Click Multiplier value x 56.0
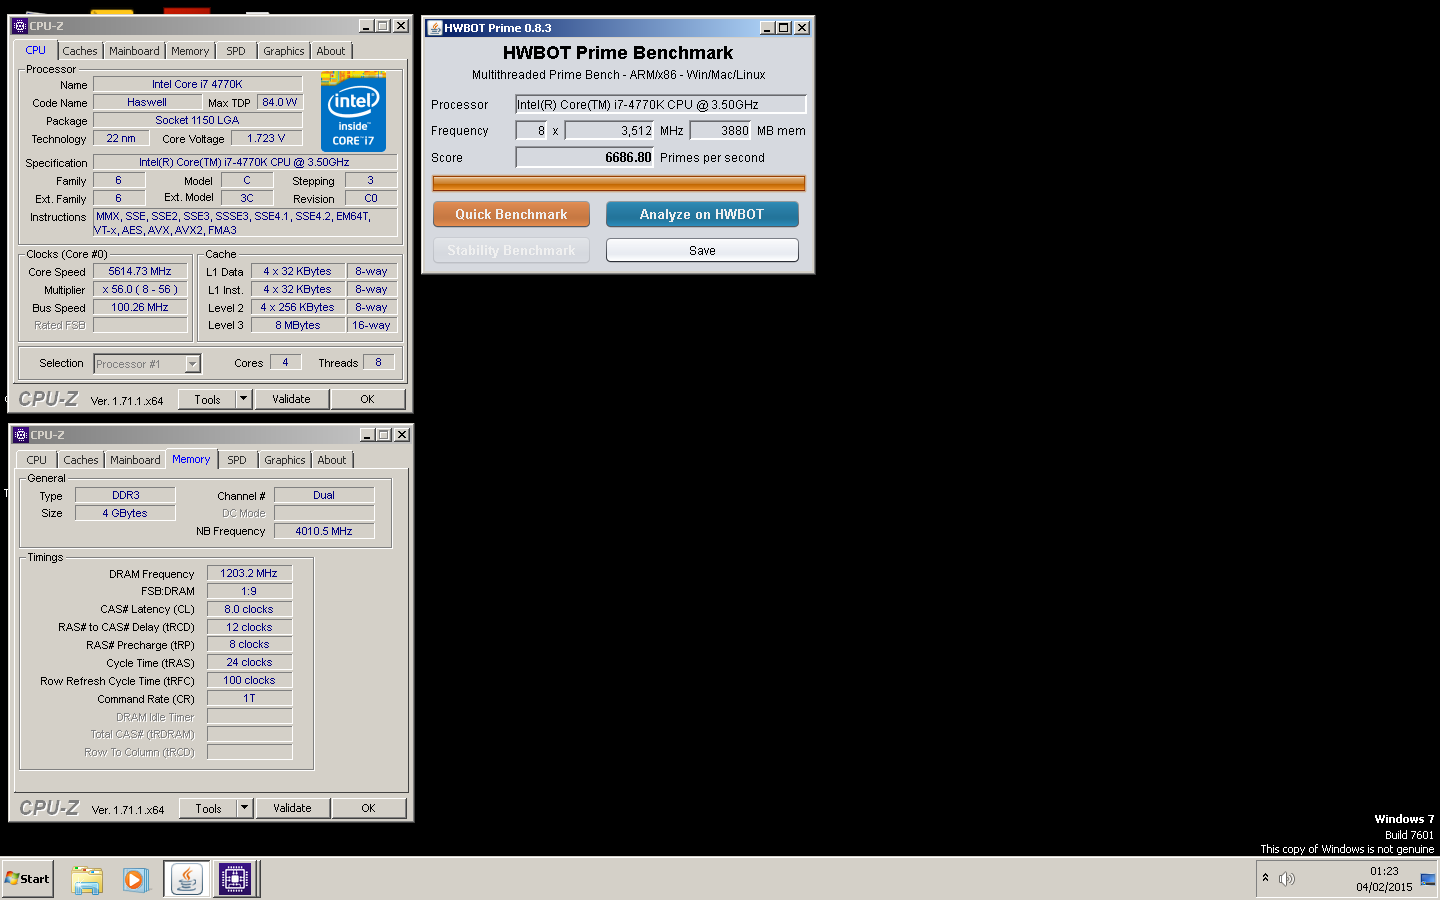 [140, 289]
